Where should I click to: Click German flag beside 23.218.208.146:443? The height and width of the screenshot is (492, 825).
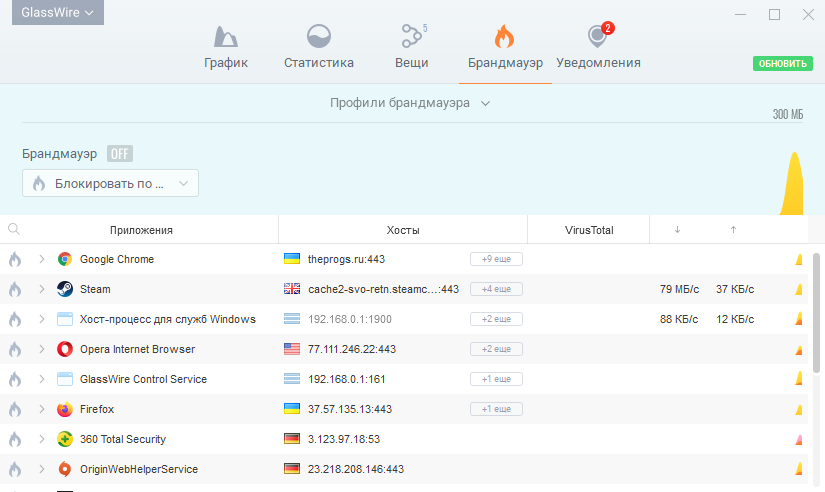292,469
